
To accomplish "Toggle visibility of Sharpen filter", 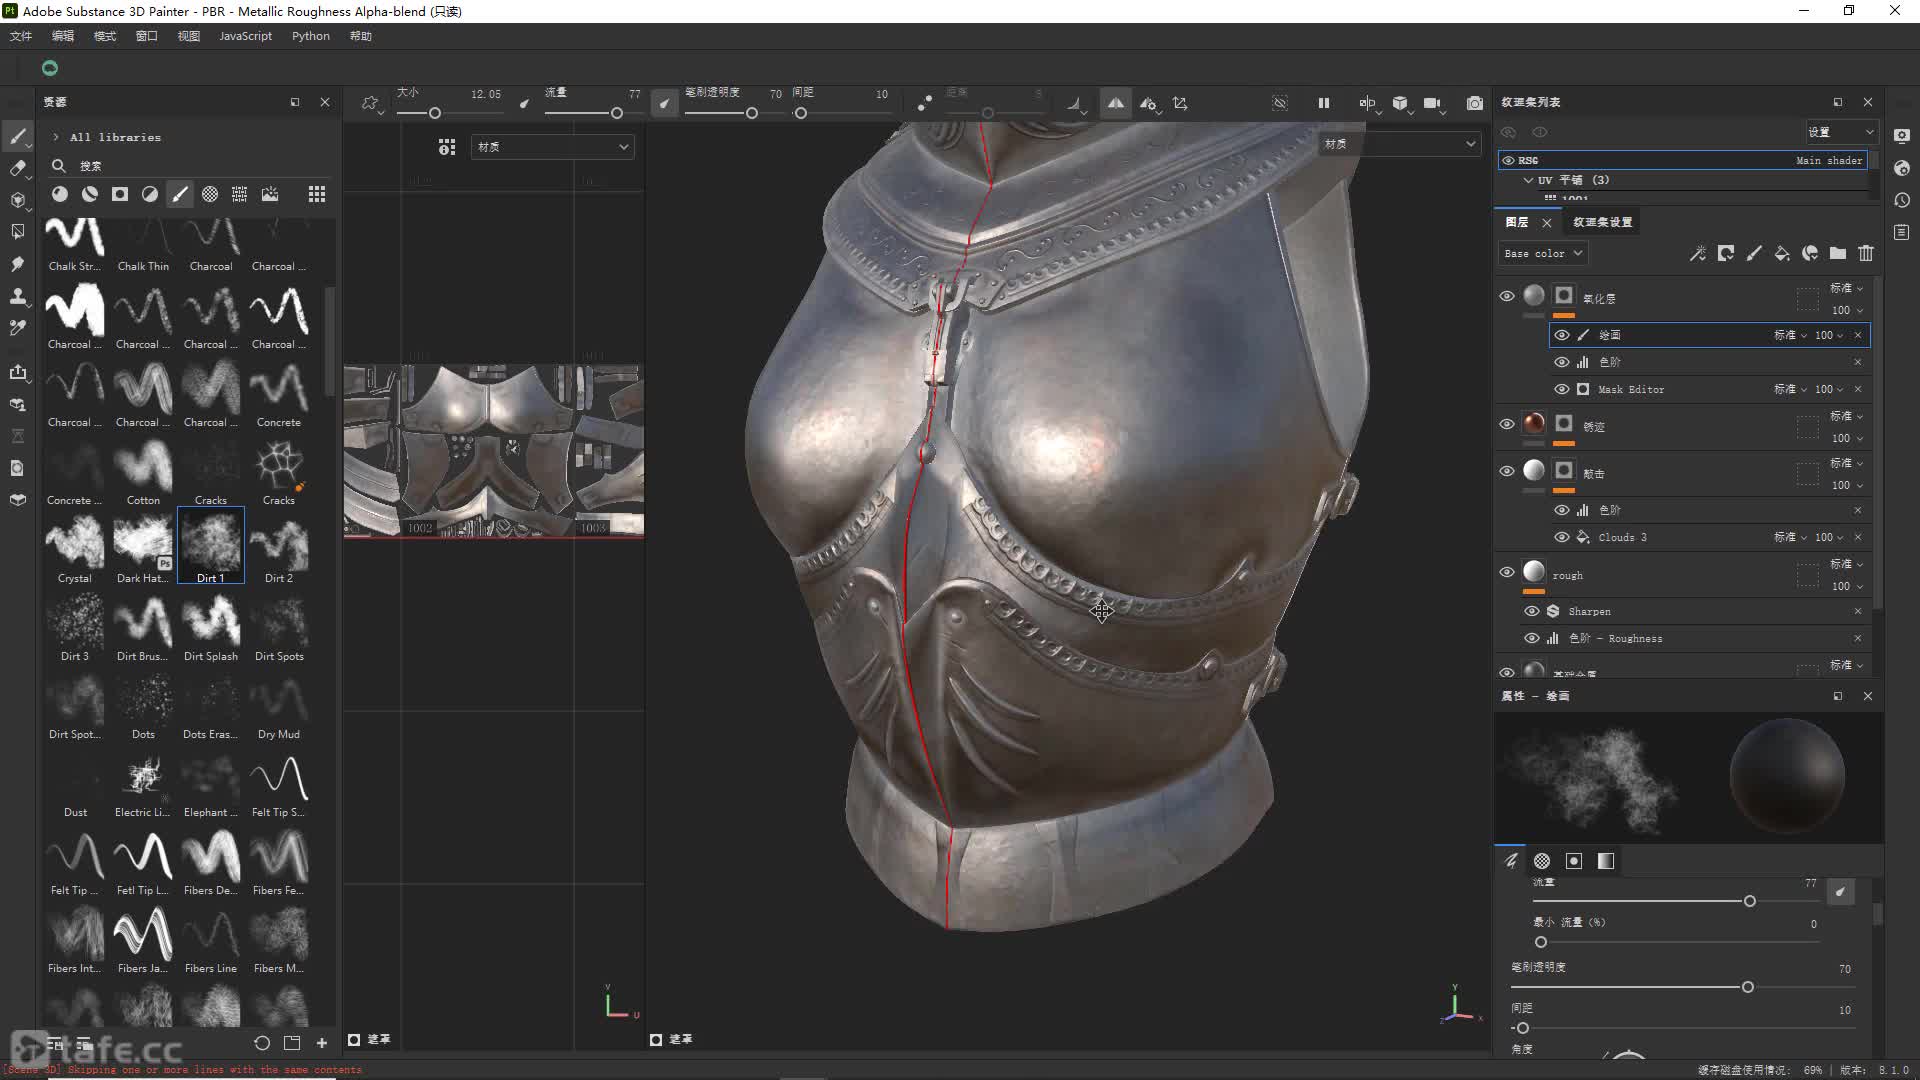I will [x=1532, y=611].
